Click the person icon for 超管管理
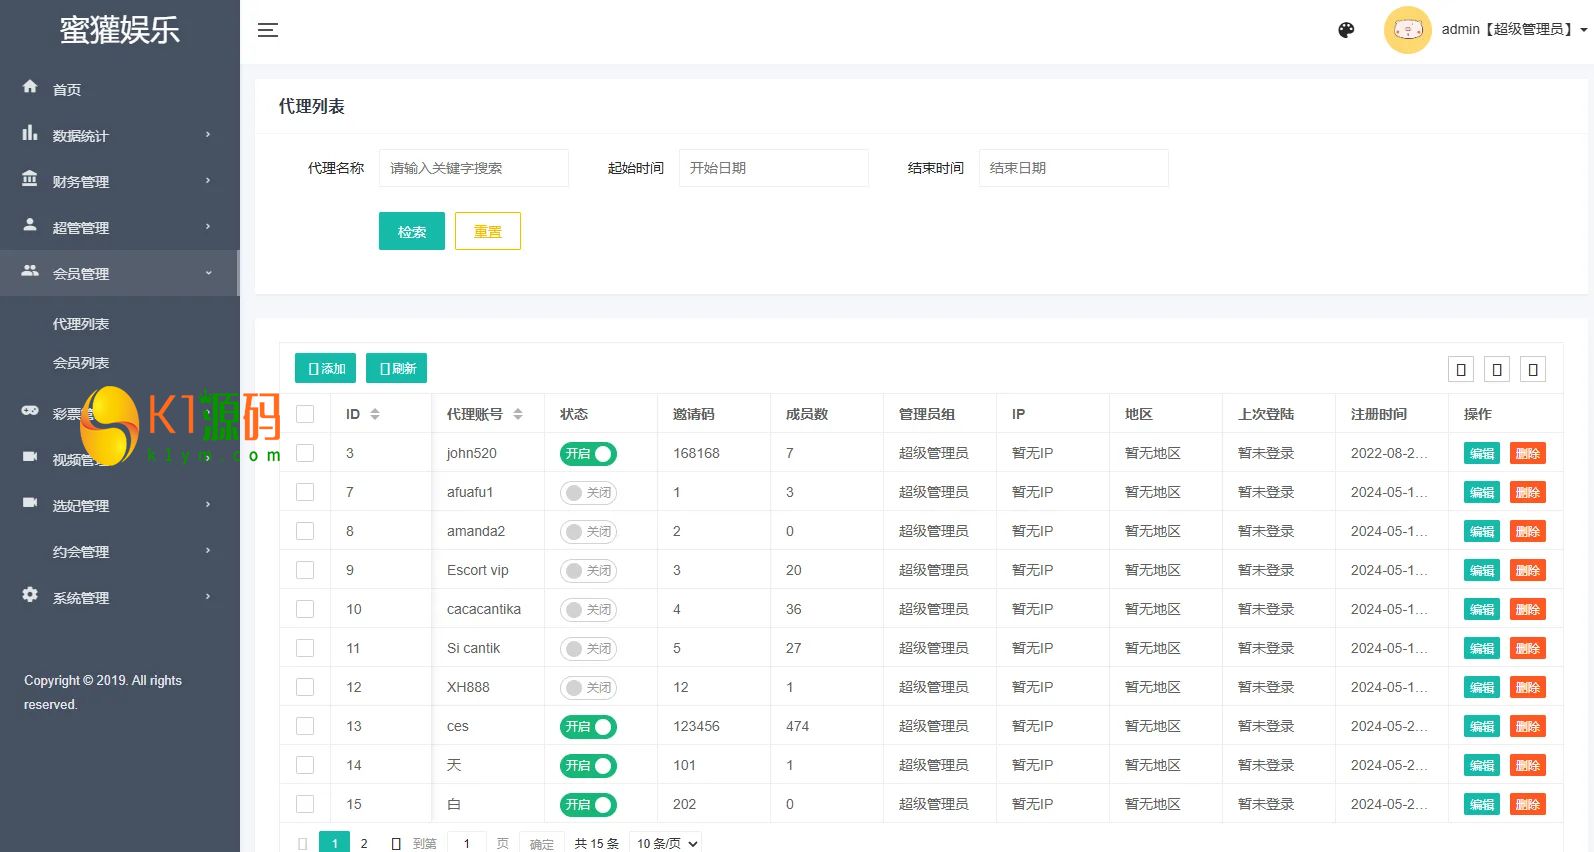This screenshot has width=1594, height=852. pos(30,225)
